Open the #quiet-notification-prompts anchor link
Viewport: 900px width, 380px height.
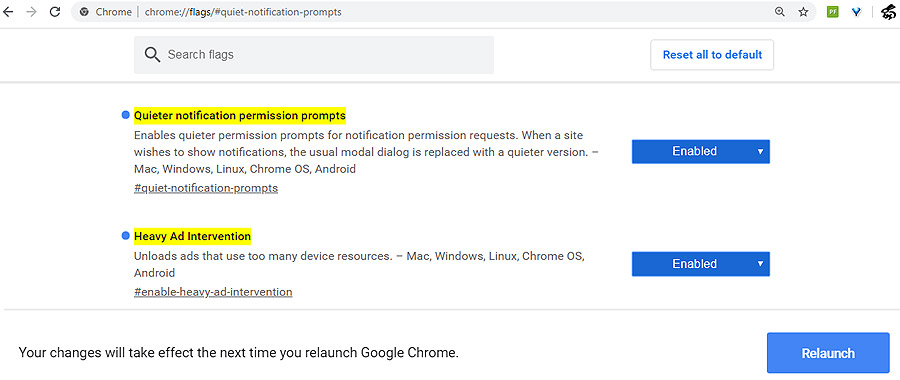click(206, 188)
